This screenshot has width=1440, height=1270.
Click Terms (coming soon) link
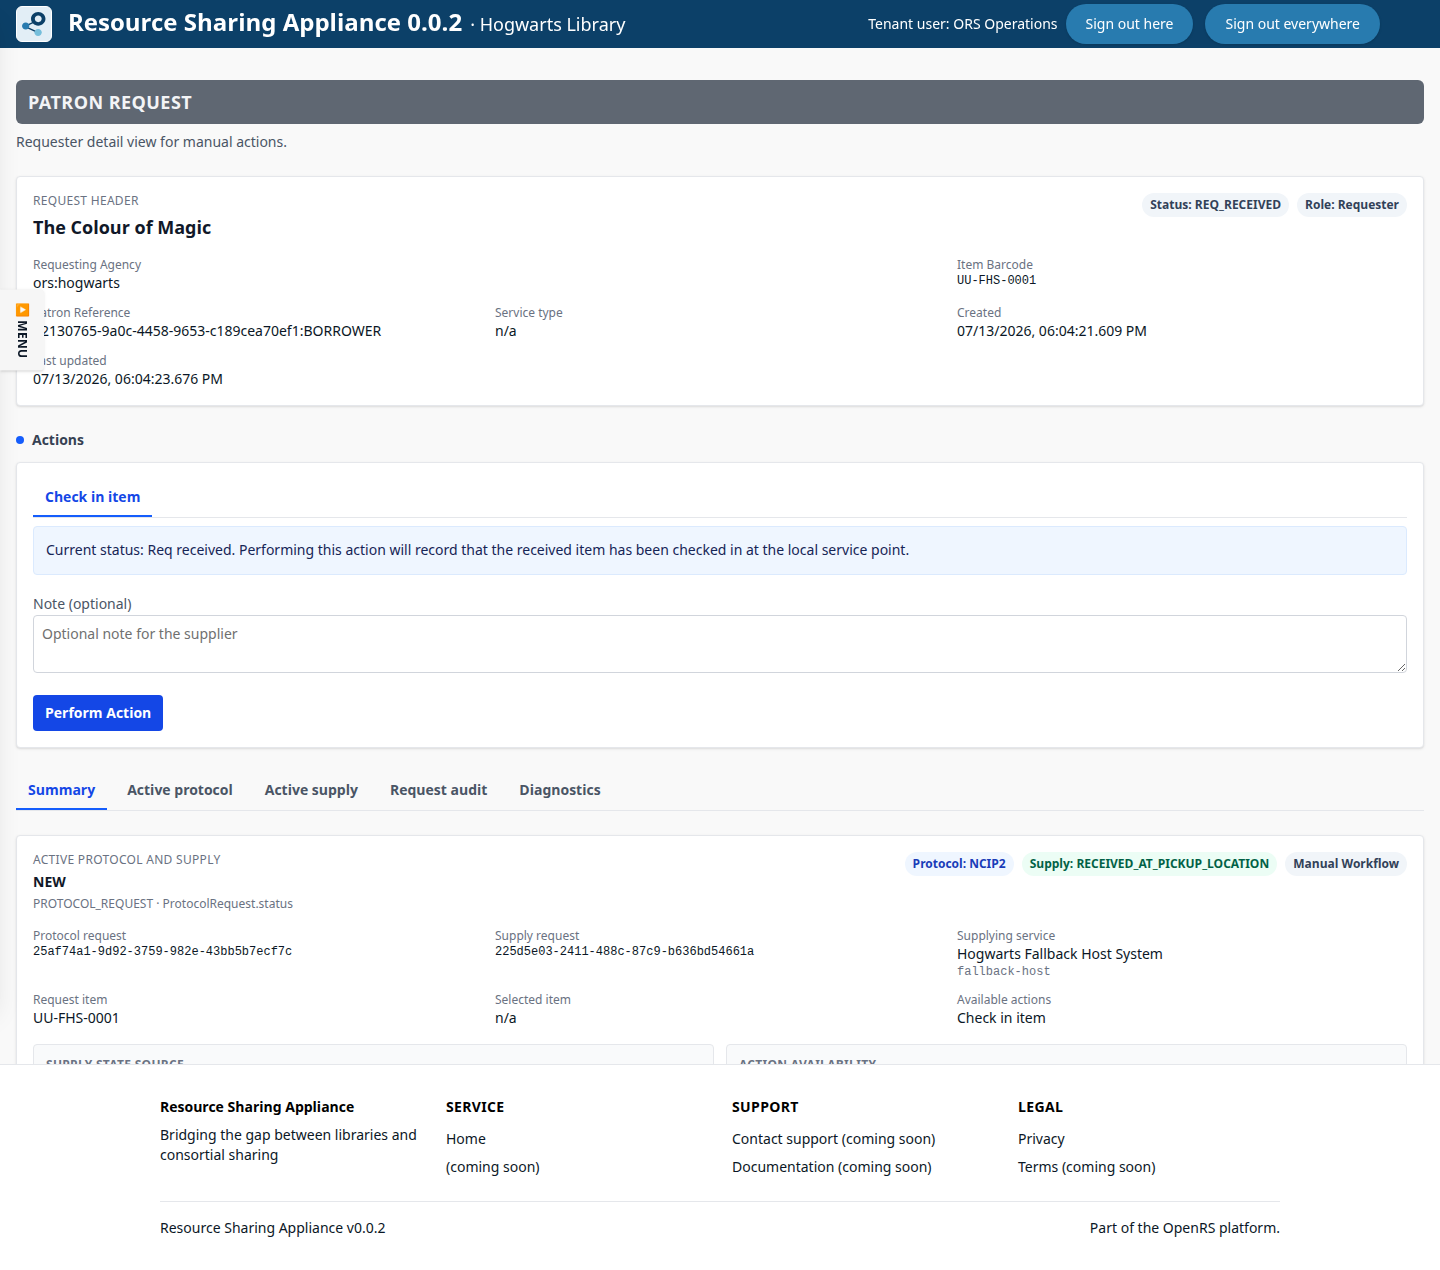pyautogui.click(x=1087, y=1167)
